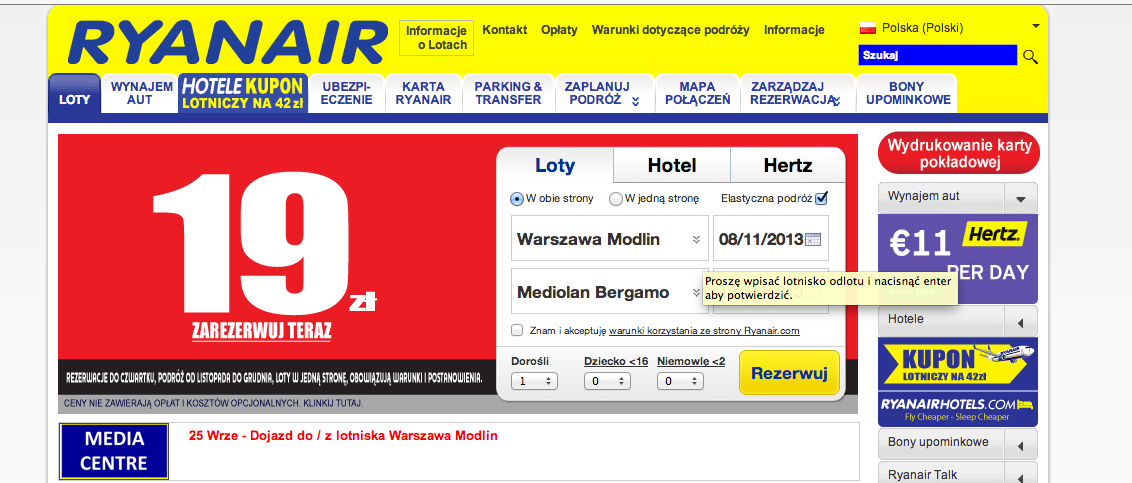Open the Bony upominkowe navigation tab
Image resolution: width=1132 pixels, height=483 pixels.
click(907, 93)
